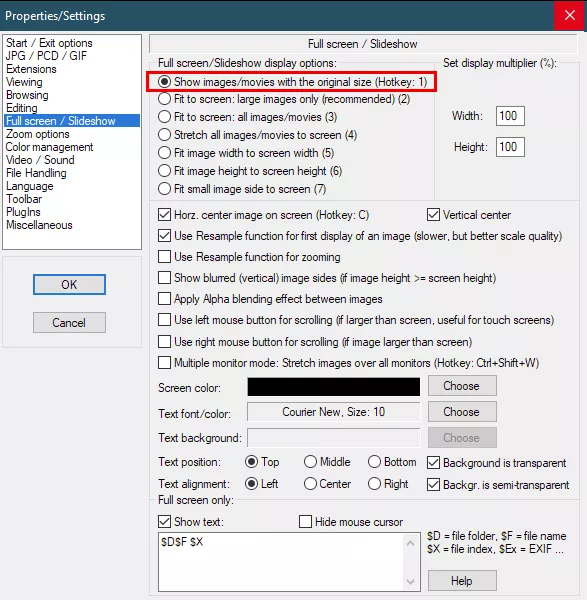
Task: Open Choose dialog for Screen color
Action: (x=462, y=386)
